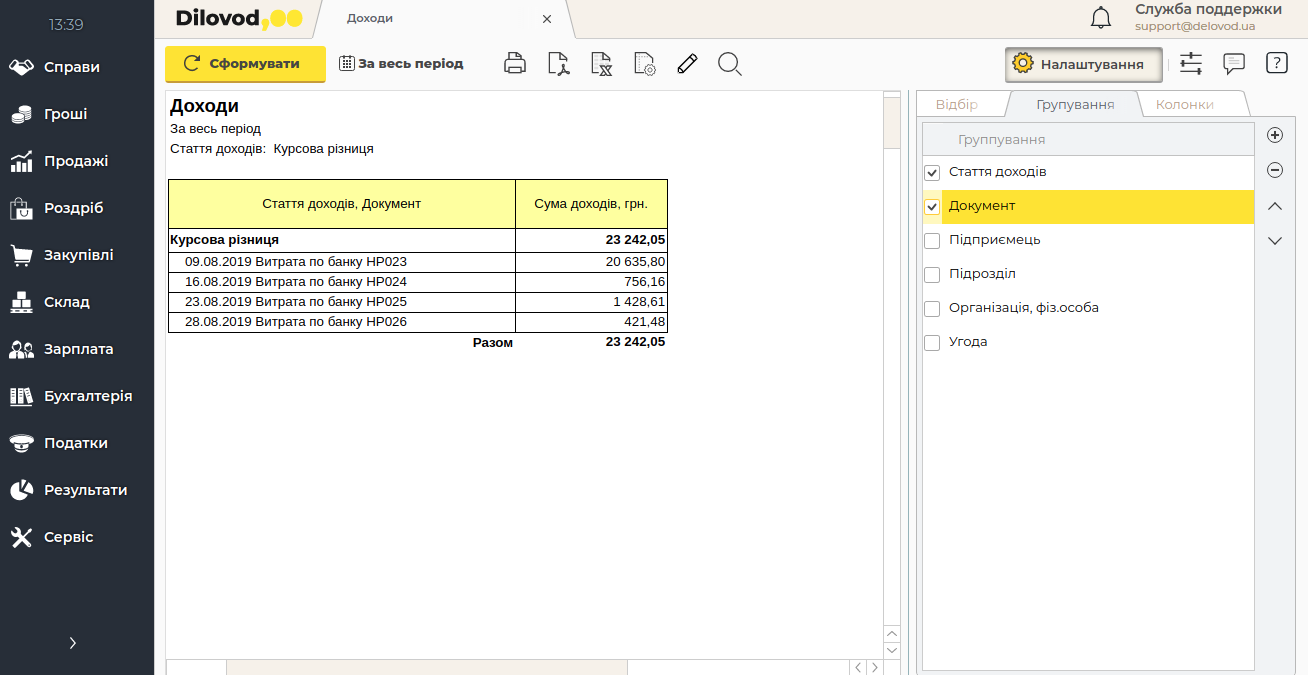This screenshot has height=675, width=1308.
Task: Export report to PDF file
Action: point(559,64)
